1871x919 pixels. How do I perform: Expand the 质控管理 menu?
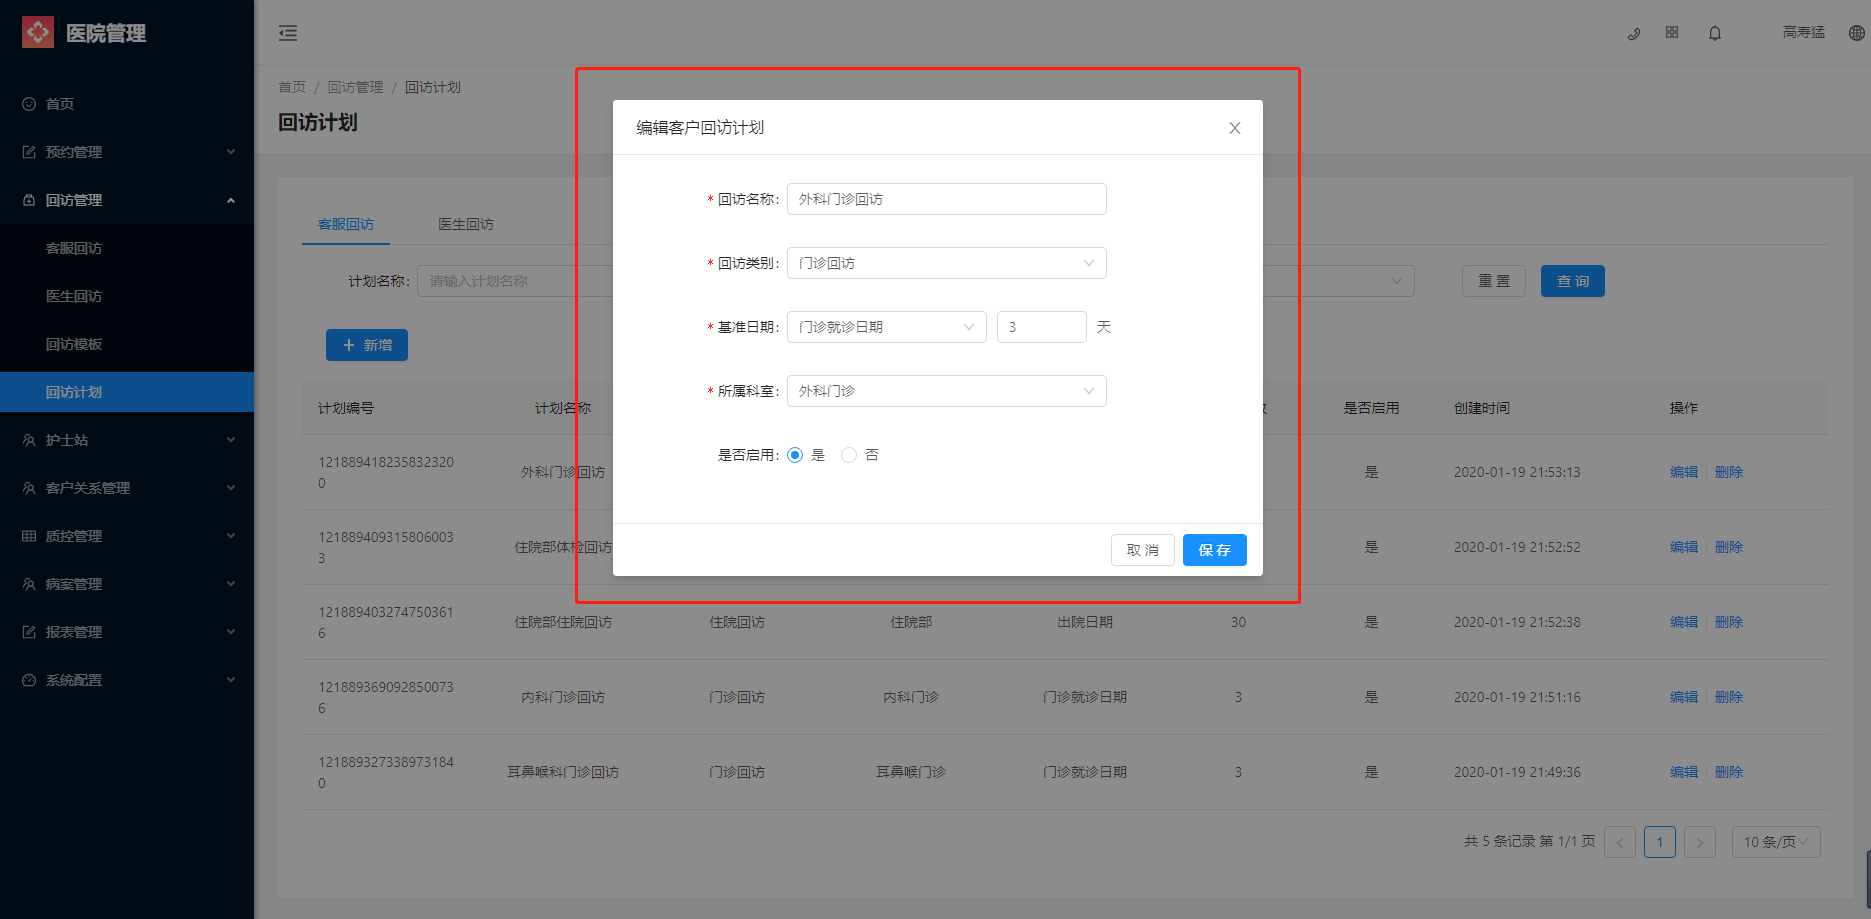pos(231,536)
